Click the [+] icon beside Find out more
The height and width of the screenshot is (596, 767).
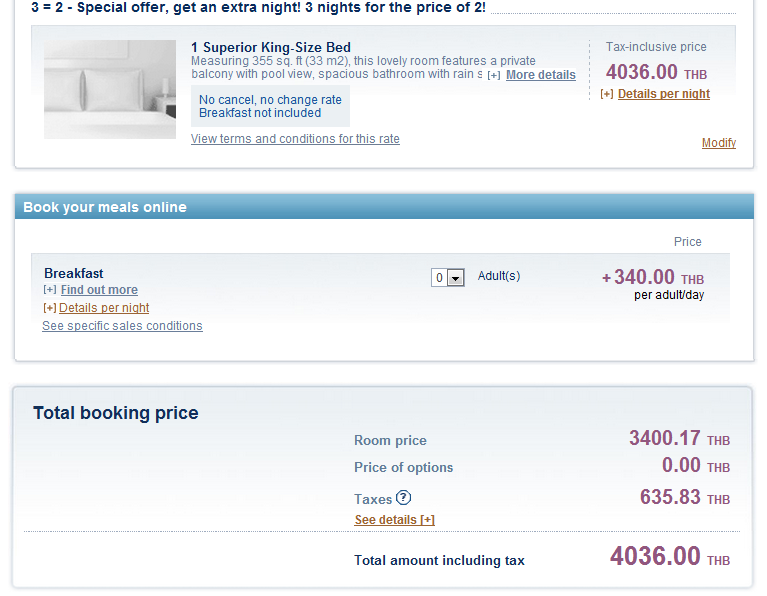pyautogui.click(x=50, y=290)
